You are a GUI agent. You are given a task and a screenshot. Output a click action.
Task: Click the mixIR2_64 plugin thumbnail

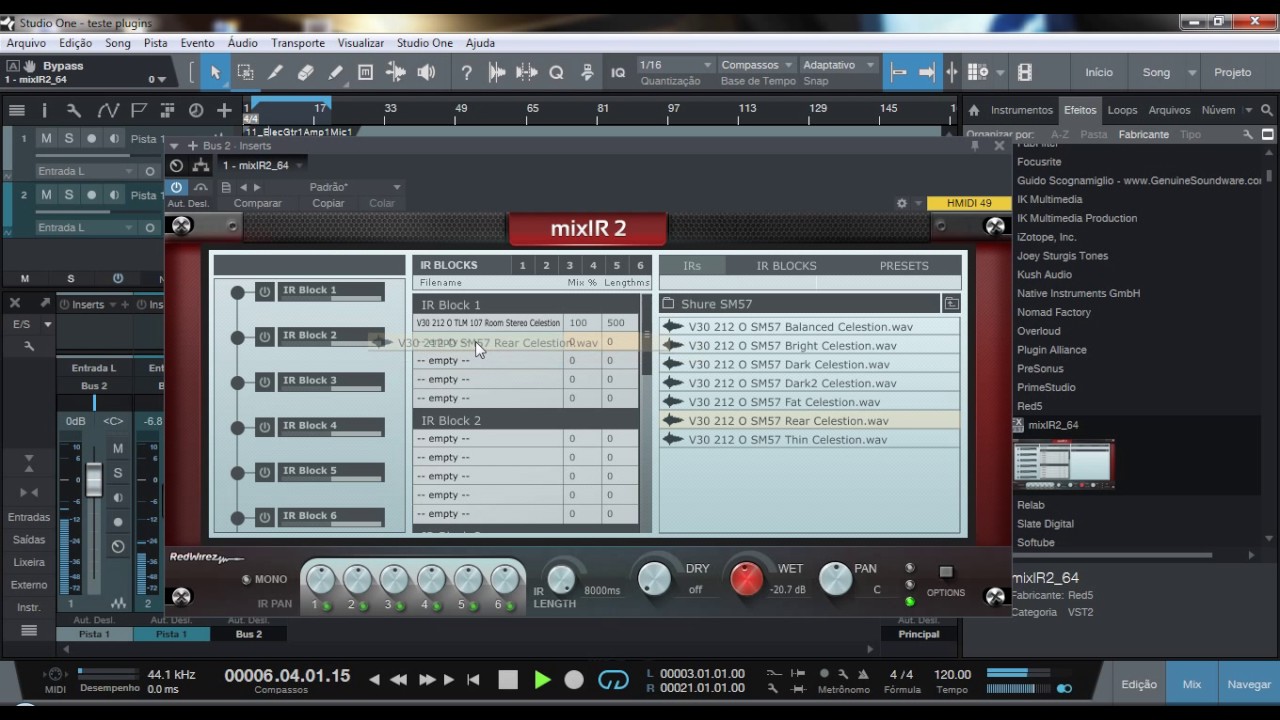(1062, 463)
